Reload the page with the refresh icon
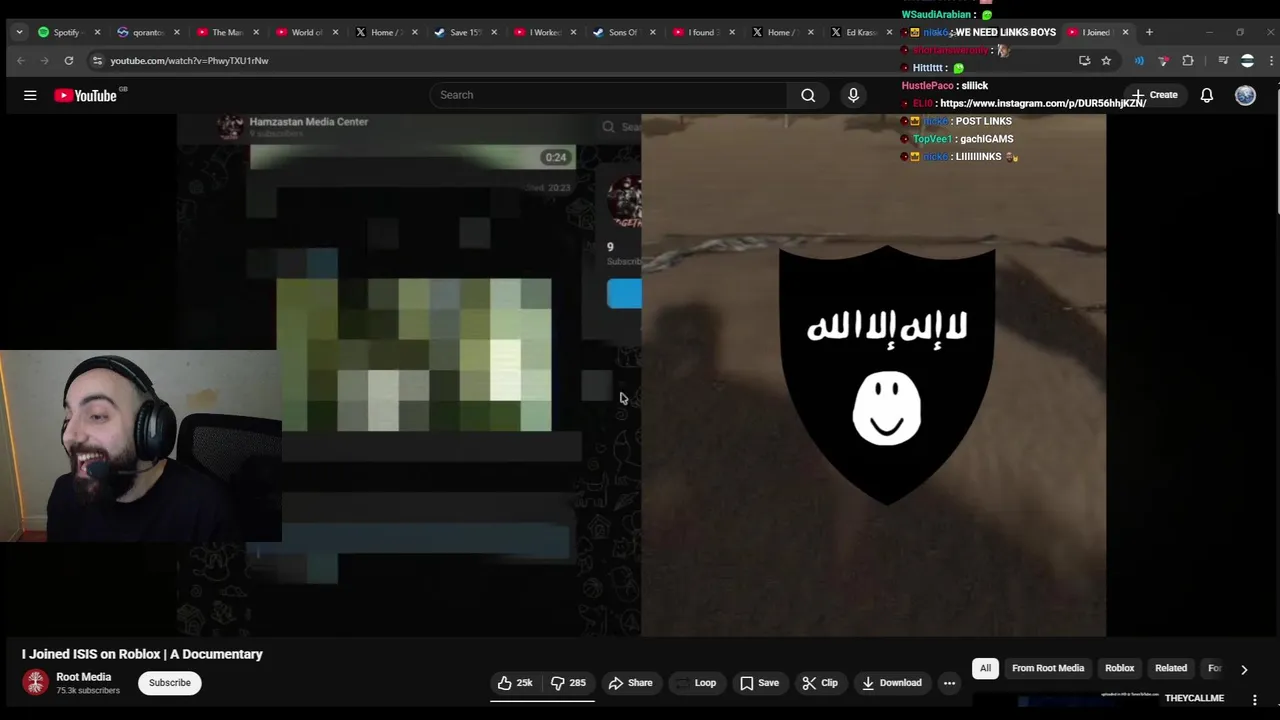The image size is (1280, 720). click(69, 61)
